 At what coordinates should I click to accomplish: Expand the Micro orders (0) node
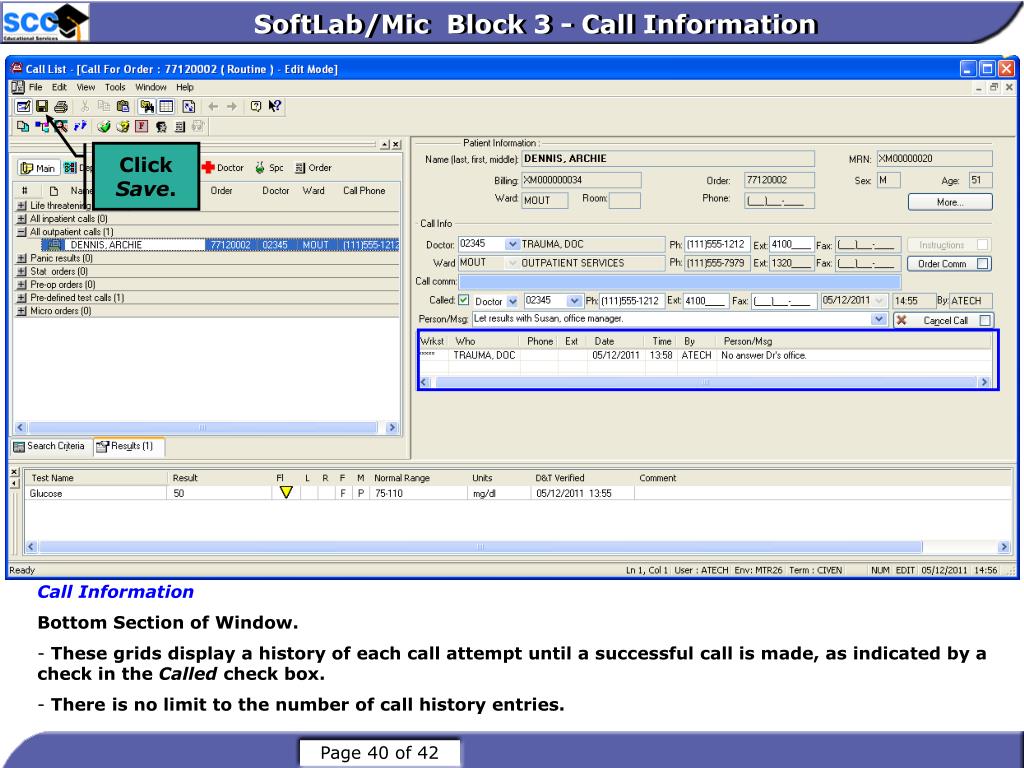pos(22,311)
